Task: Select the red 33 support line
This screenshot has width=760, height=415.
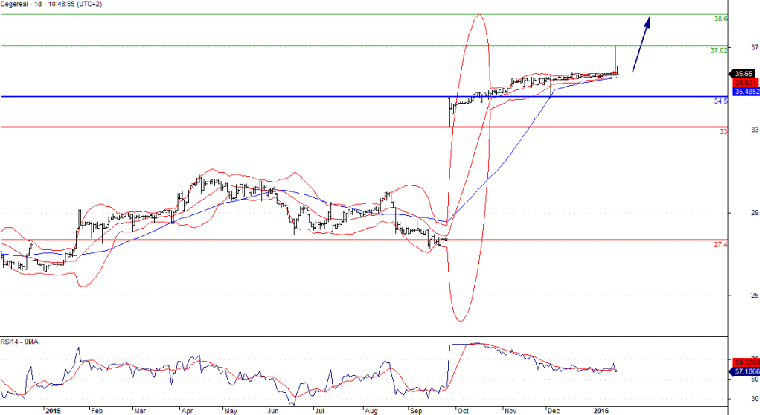Action: pos(300,127)
